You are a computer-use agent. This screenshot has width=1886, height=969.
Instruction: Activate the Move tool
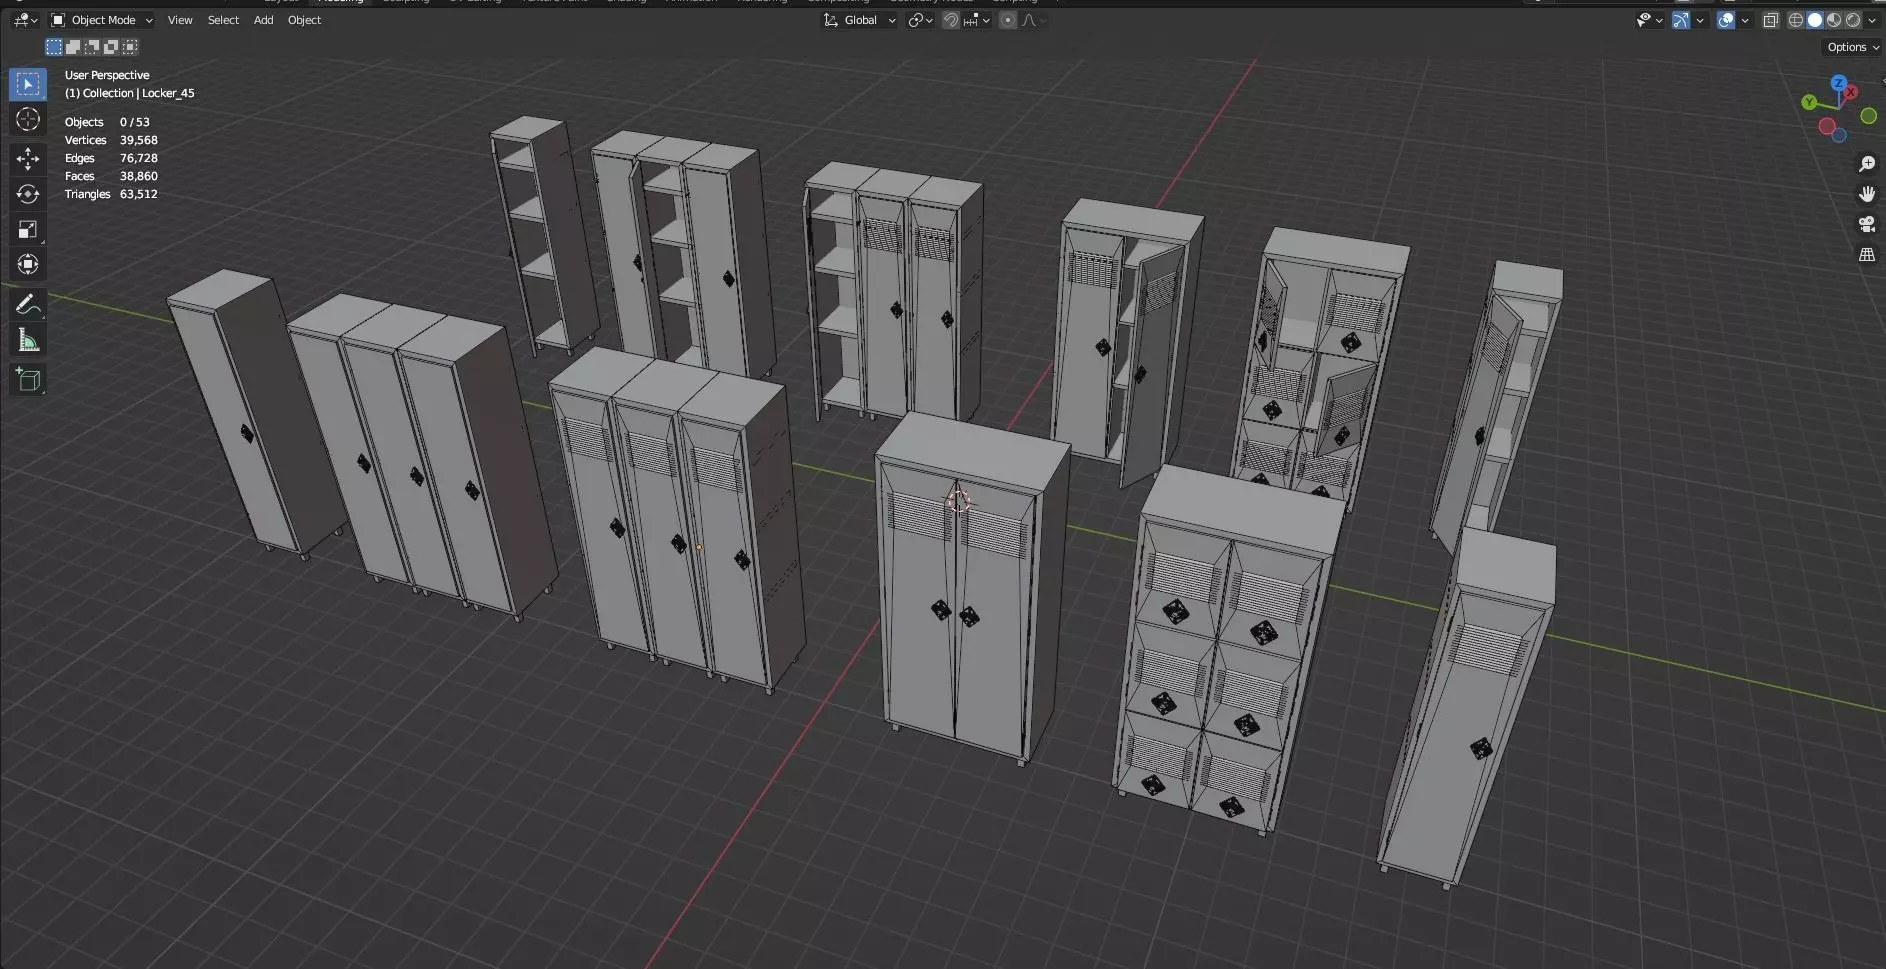[28, 158]
